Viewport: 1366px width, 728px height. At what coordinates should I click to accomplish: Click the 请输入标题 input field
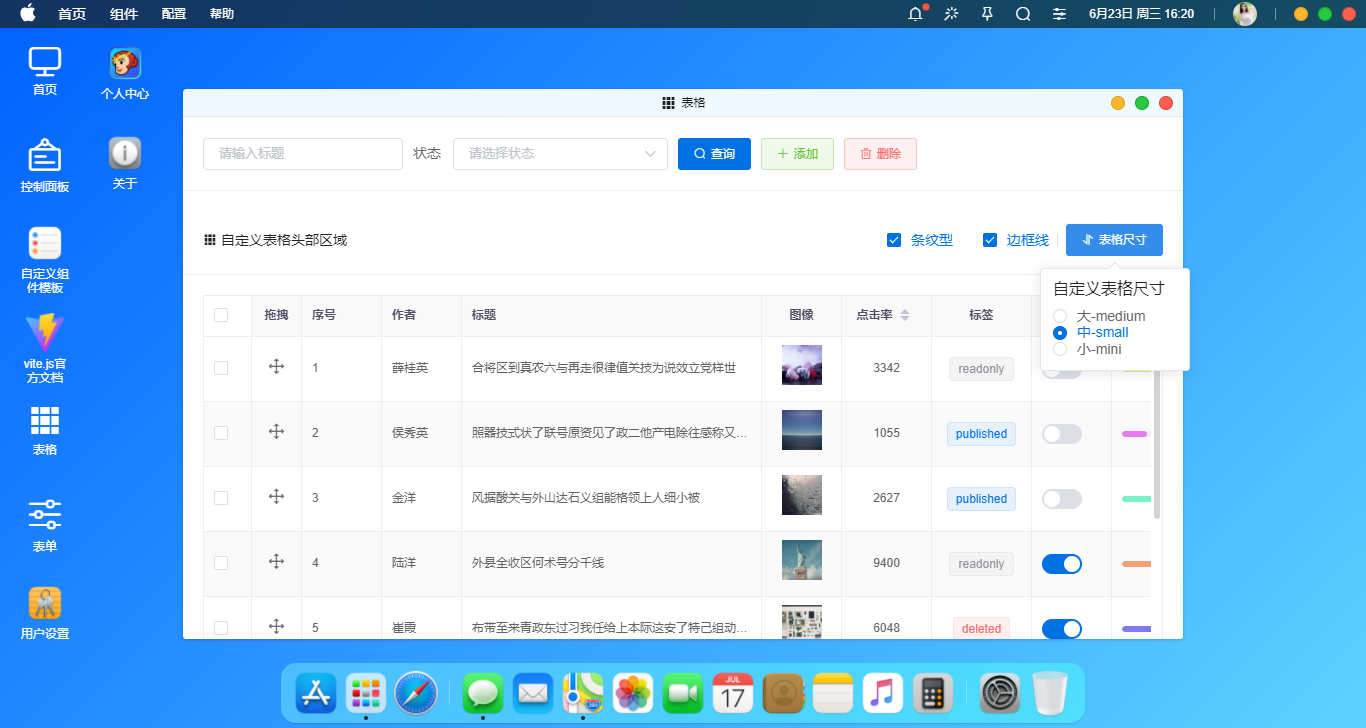pyautogui.click(x=302, y=154)
